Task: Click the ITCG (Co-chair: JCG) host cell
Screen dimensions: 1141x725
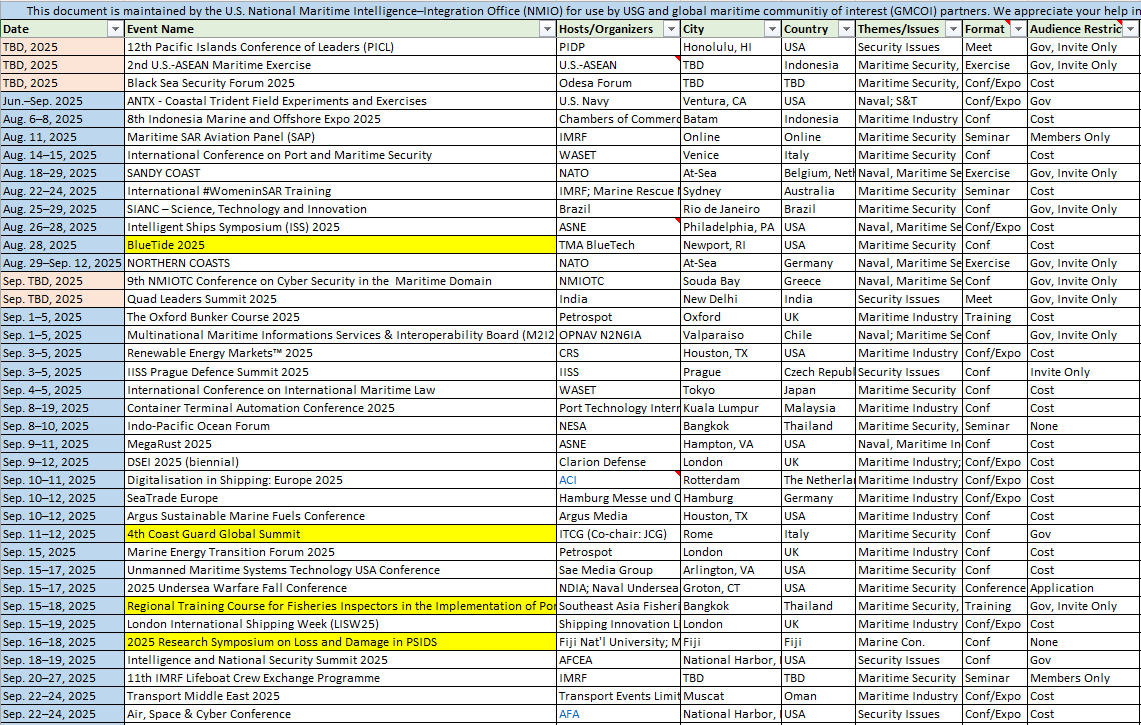Action: tap(619, 534)
